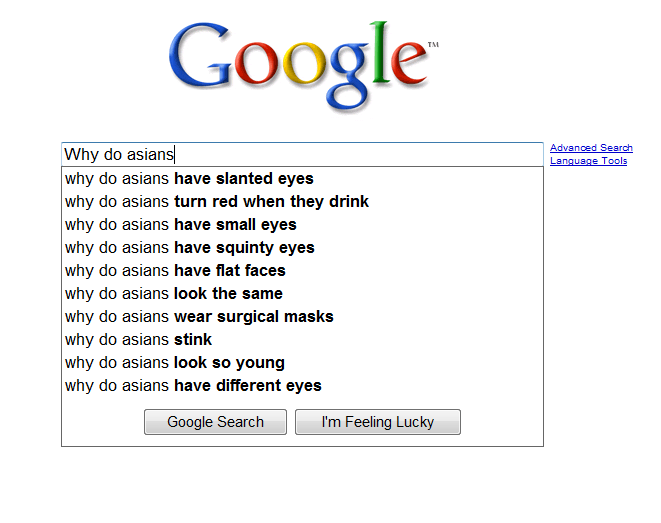Open the Language Tools link
Viewport: 661px width, 523px height.
coord(588,161)
